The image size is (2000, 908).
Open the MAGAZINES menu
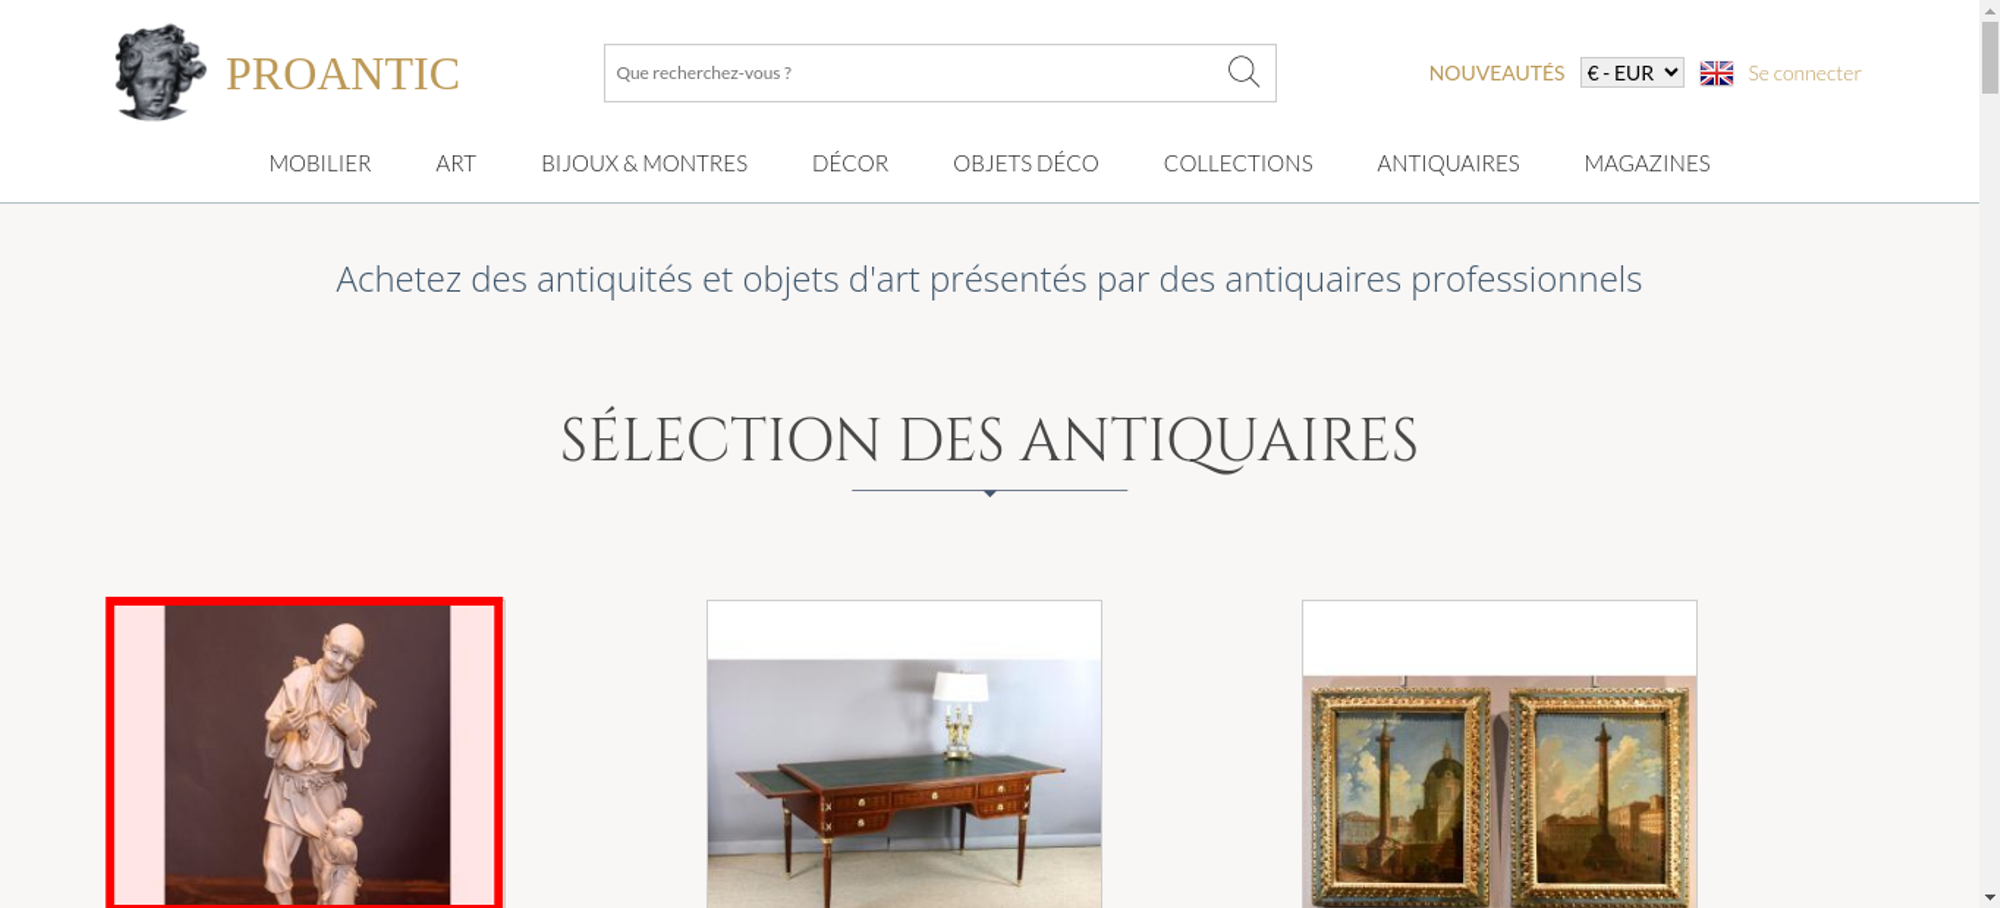click(1647, 163)
